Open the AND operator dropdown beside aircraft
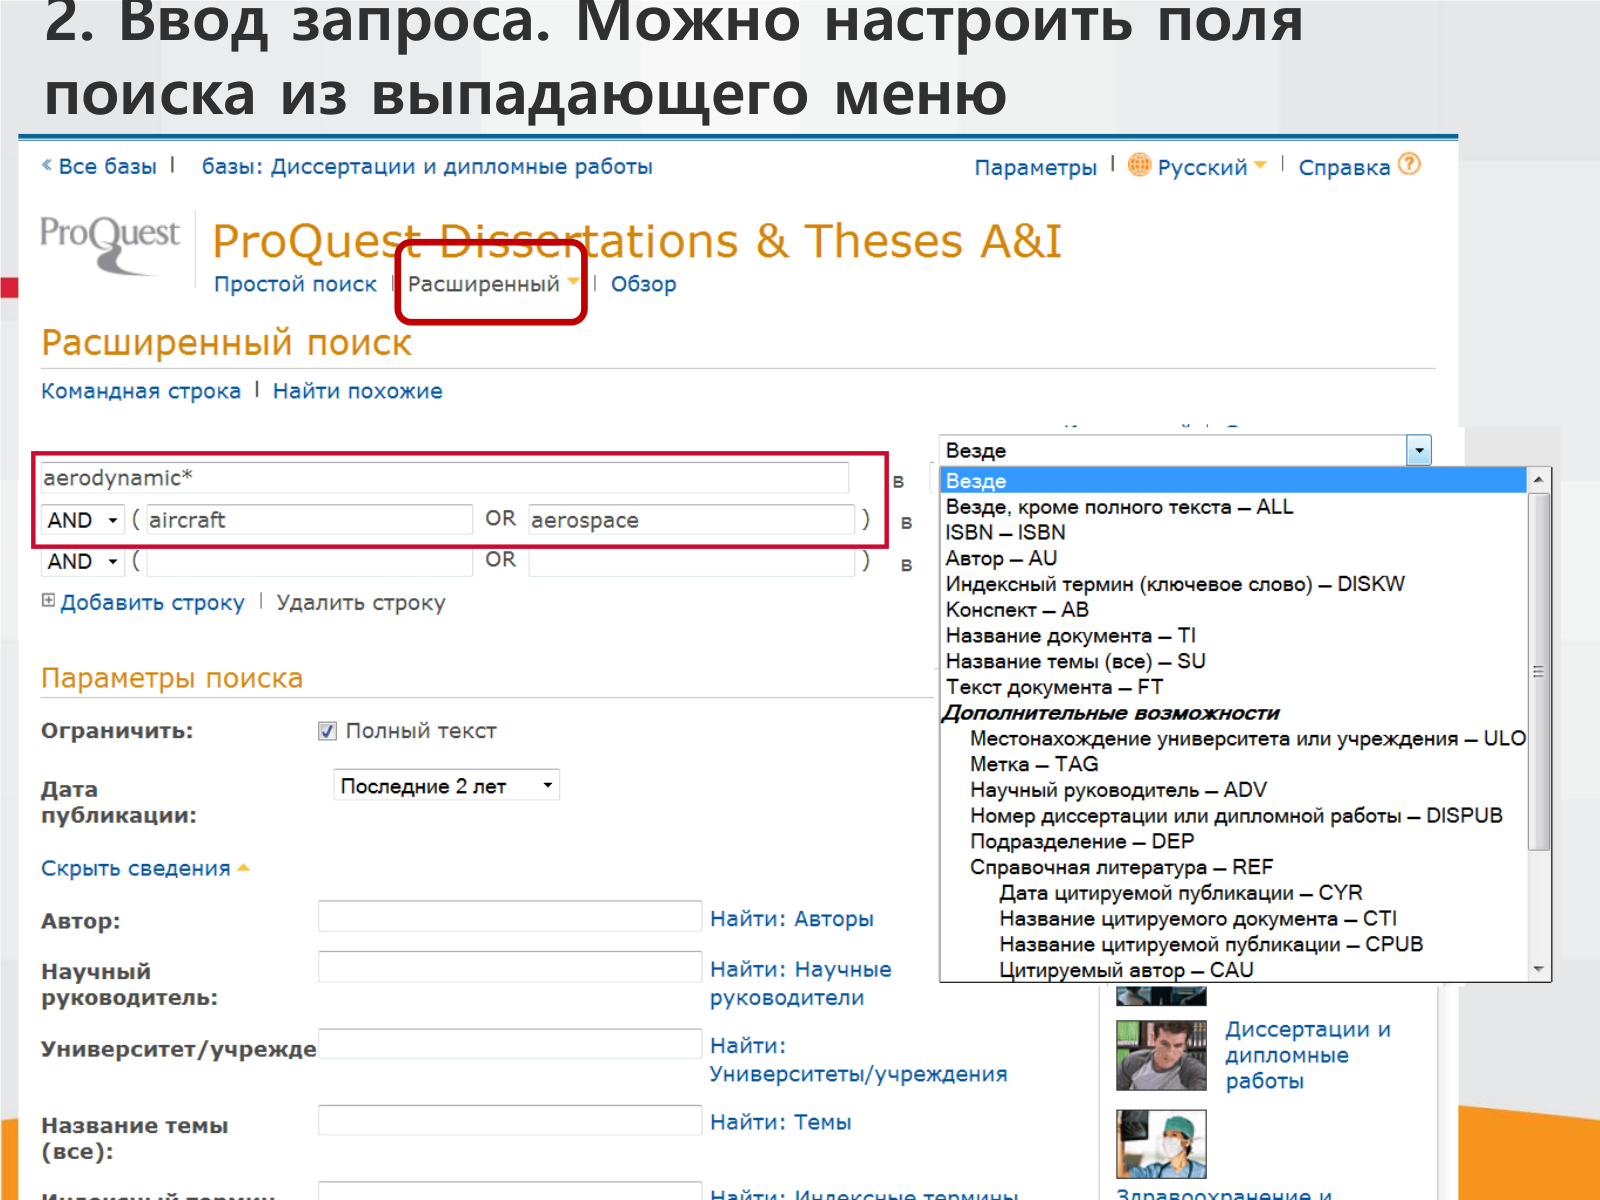The image size is (1600, 1200). (83, 520)
